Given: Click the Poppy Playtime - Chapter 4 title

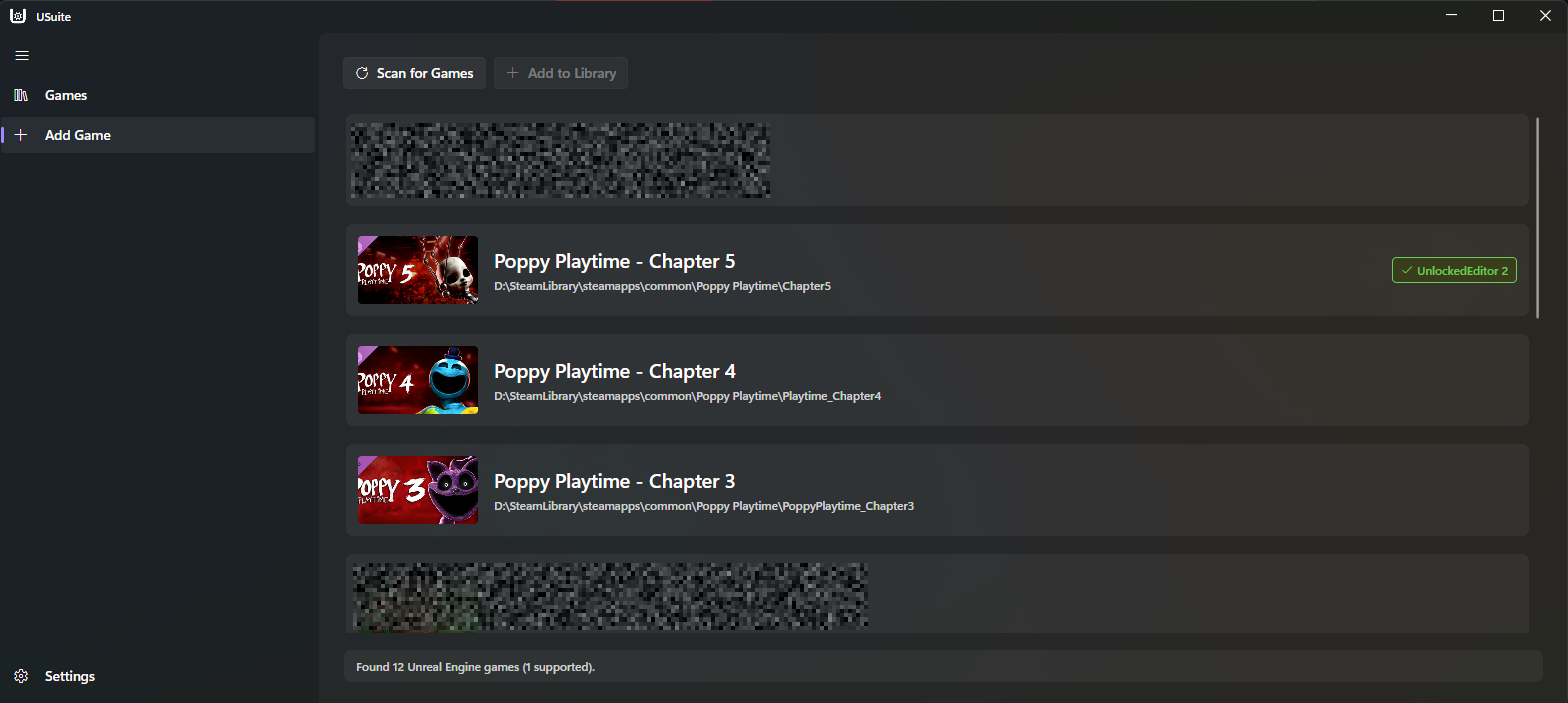Looking at the screenshot, I should [x=614, y=371].
